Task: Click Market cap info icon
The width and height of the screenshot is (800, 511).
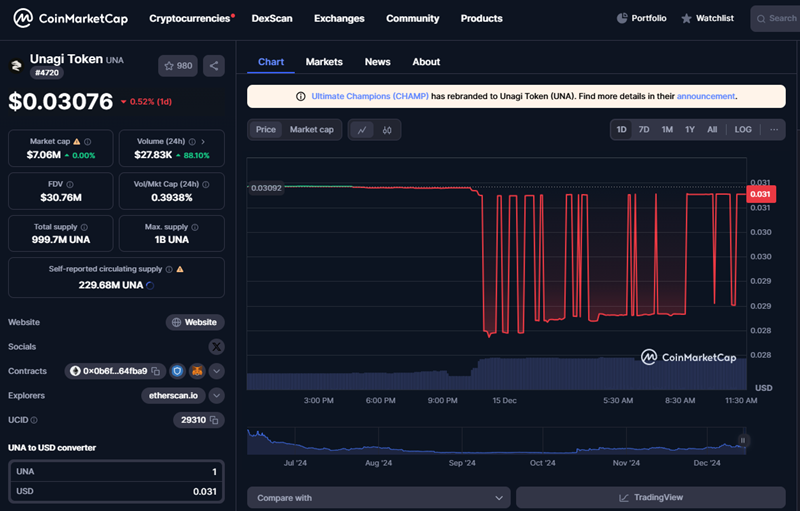Action: pyautogui.click(x=88, y=142)
